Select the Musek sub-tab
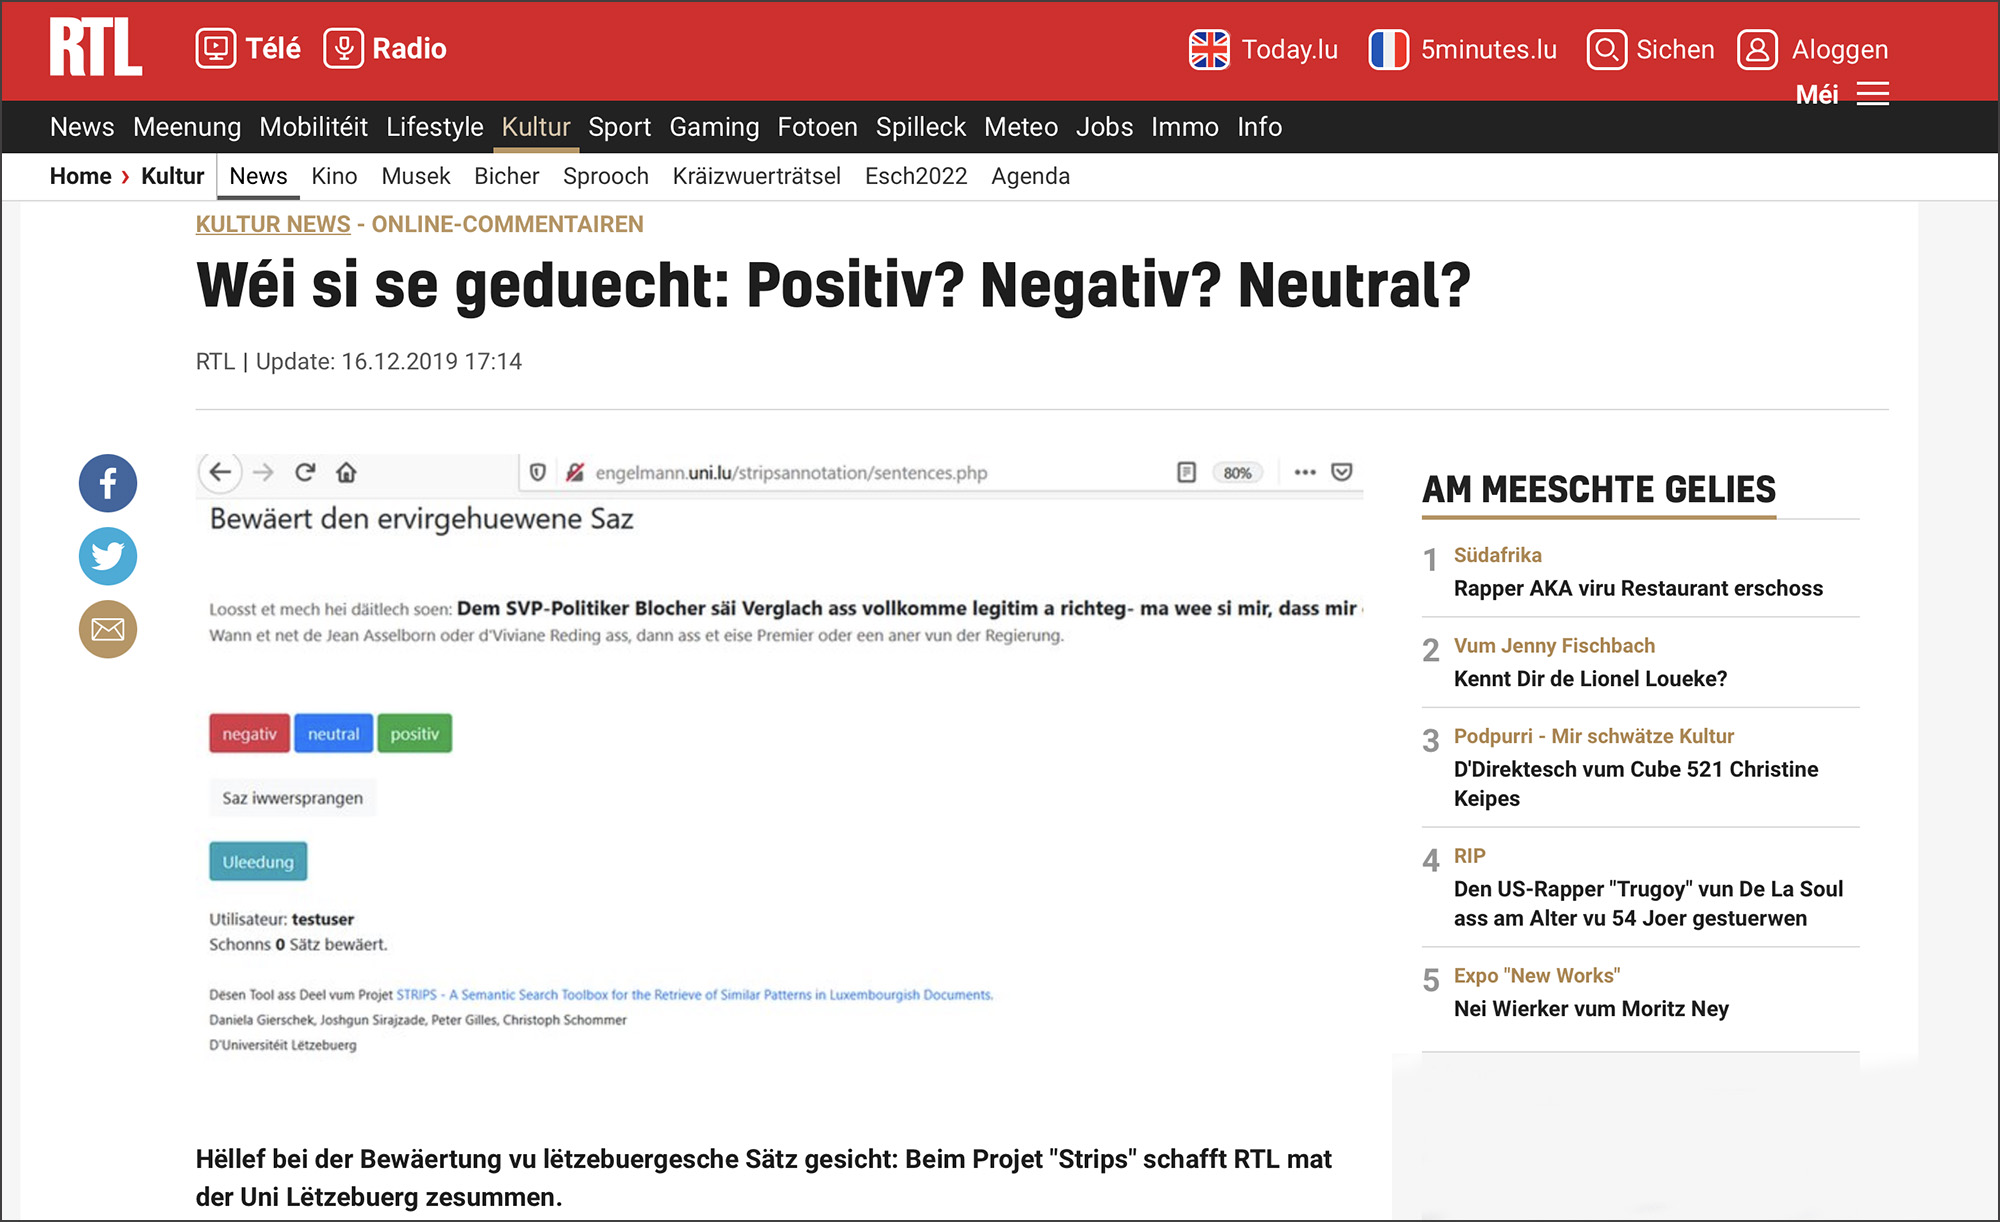Screen dimensions: 2000x1222 coord(415,176)
